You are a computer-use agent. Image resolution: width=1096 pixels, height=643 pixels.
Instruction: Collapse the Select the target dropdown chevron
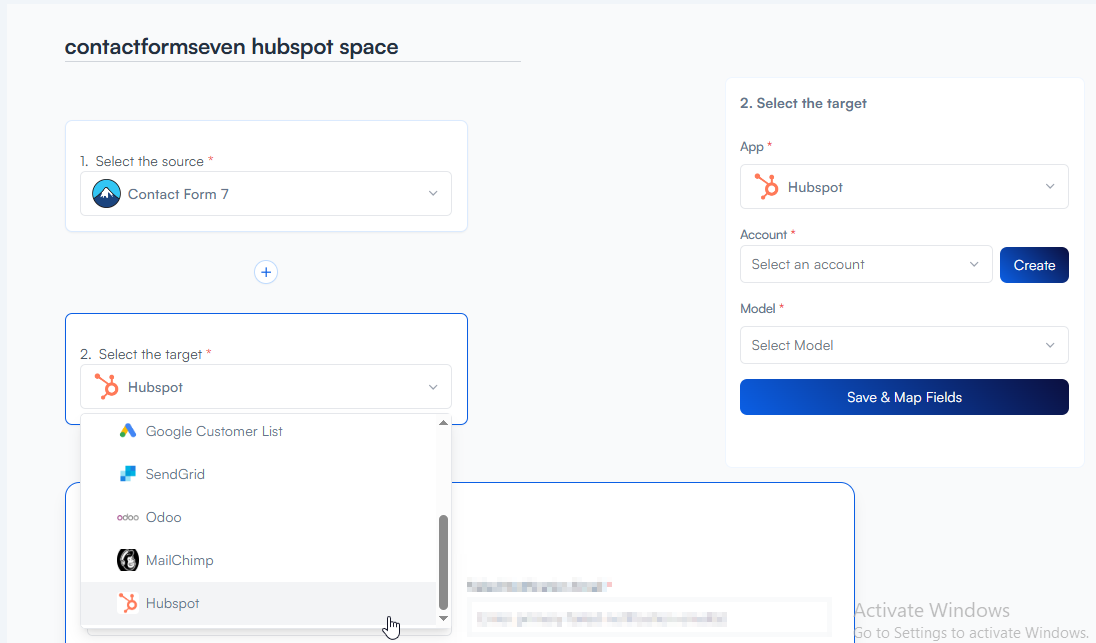tap(433, 387)
